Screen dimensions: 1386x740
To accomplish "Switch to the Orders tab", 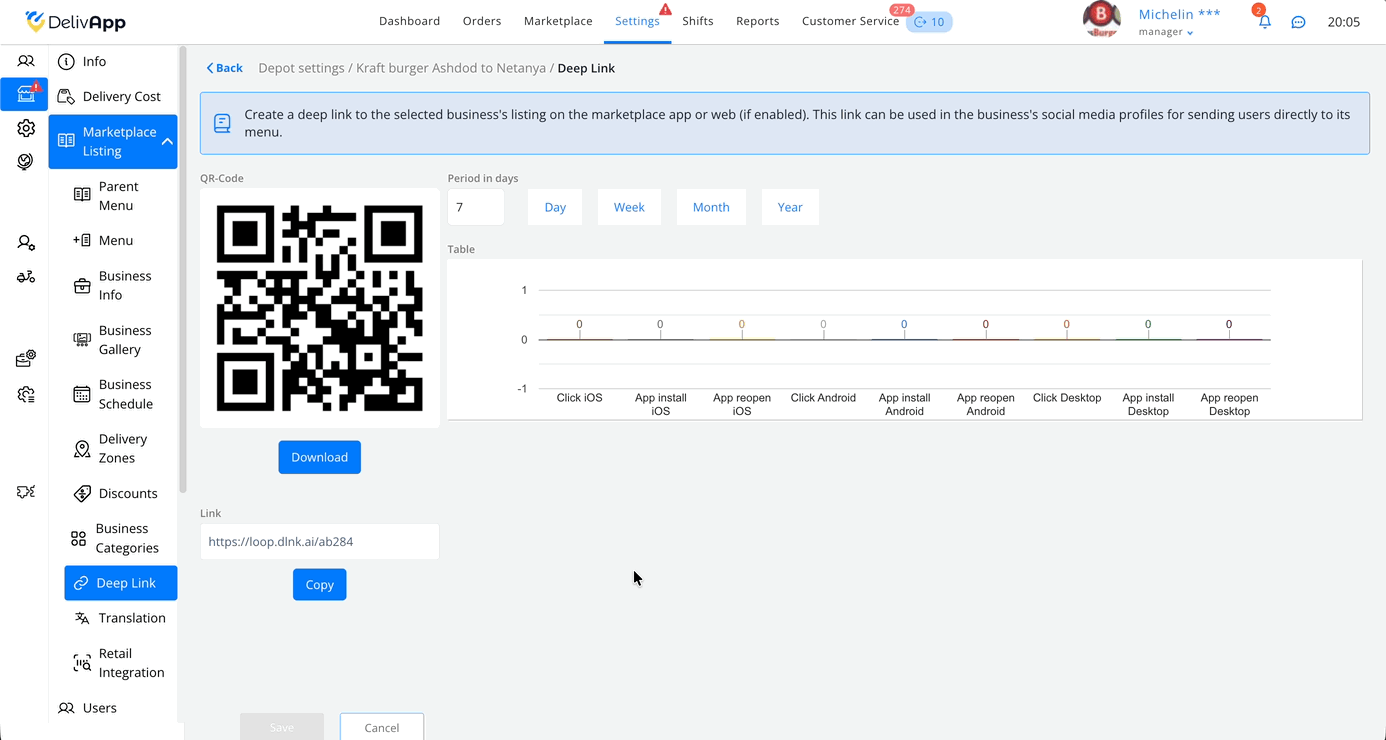I will 482,21.
